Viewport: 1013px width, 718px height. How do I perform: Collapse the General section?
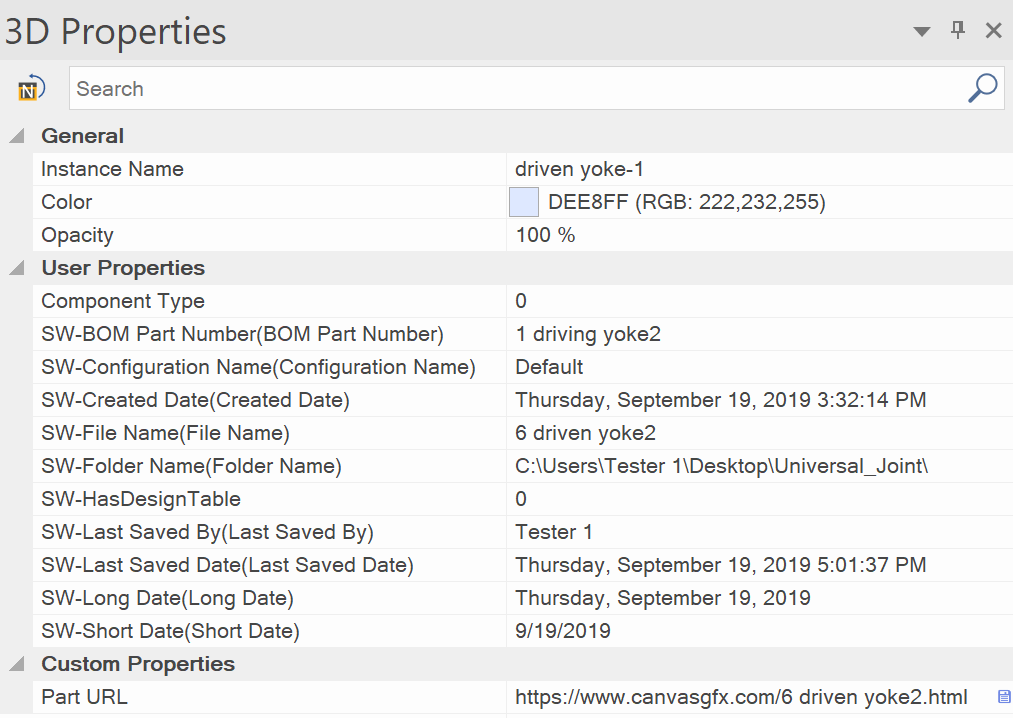tap(17, 136)
